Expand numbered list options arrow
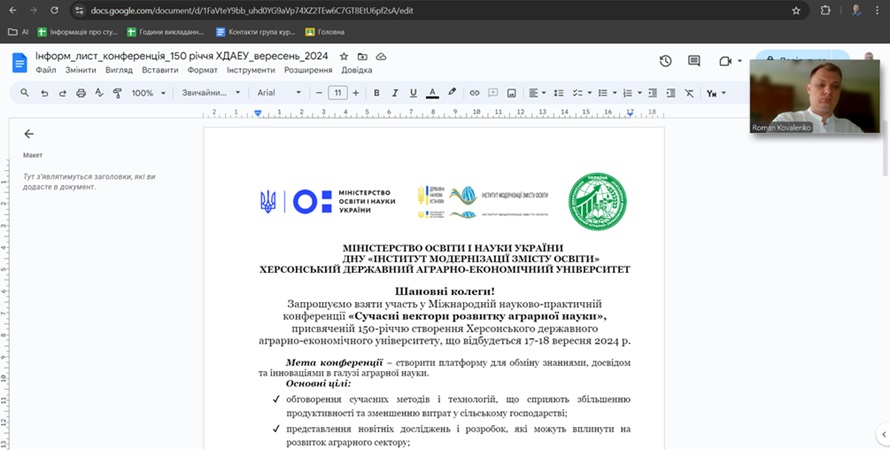This screenshot has height=450, width=890. [x=640, y=93]
